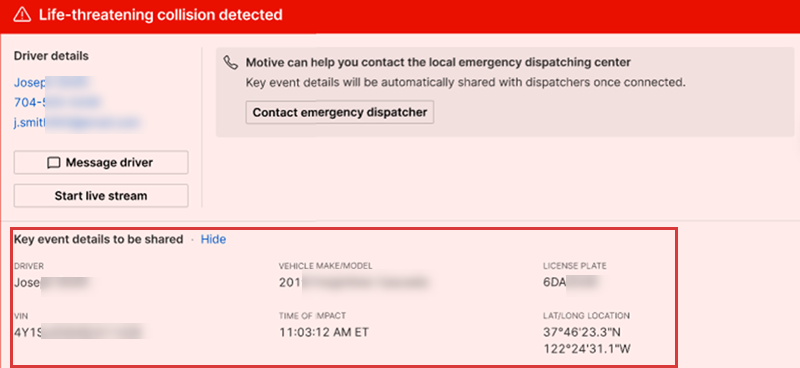
Task: Click the driver name in key event details
Action: tap(53, 282)
